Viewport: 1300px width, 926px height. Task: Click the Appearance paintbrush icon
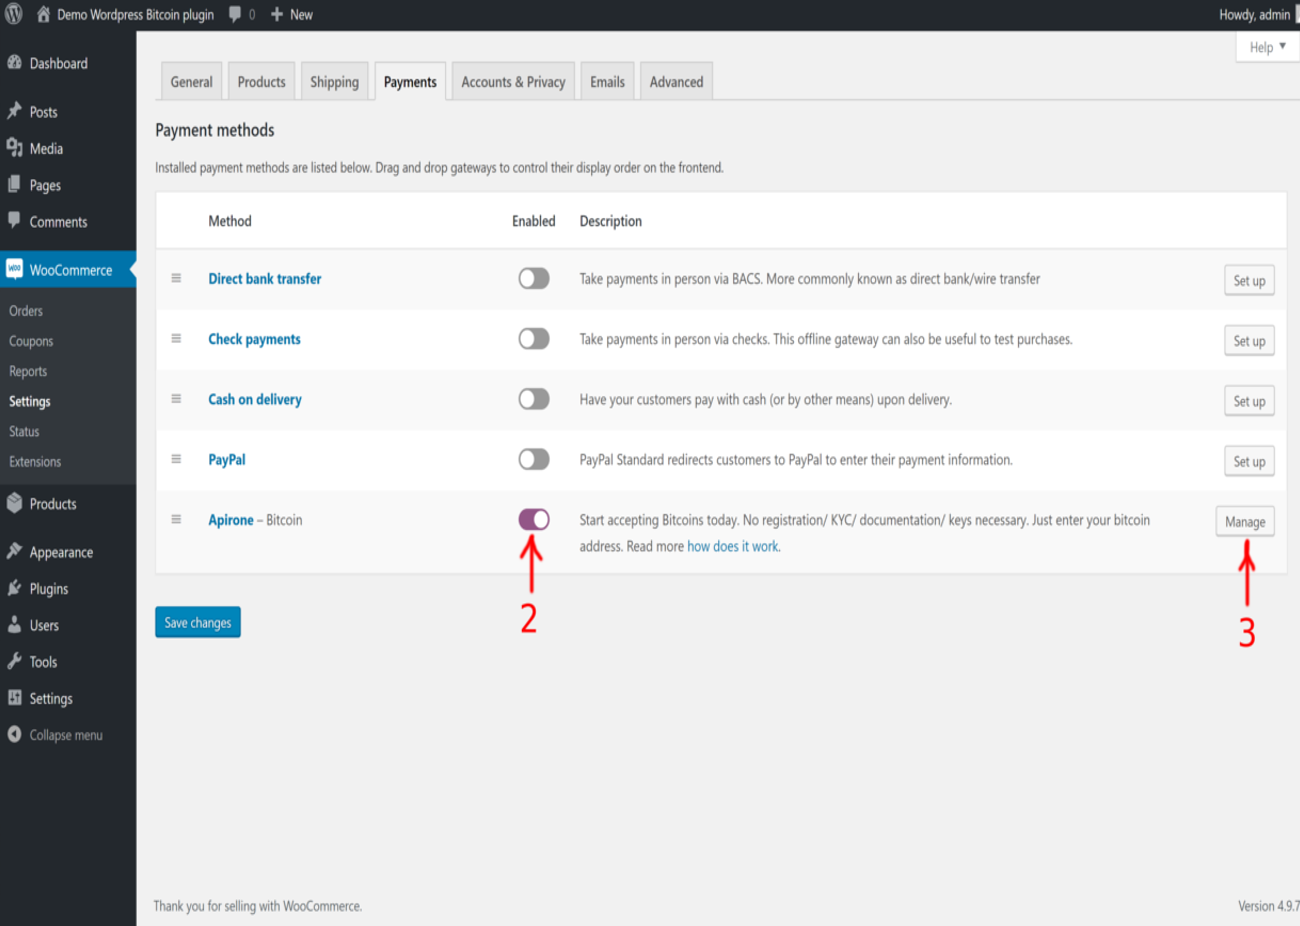[14, 551]
